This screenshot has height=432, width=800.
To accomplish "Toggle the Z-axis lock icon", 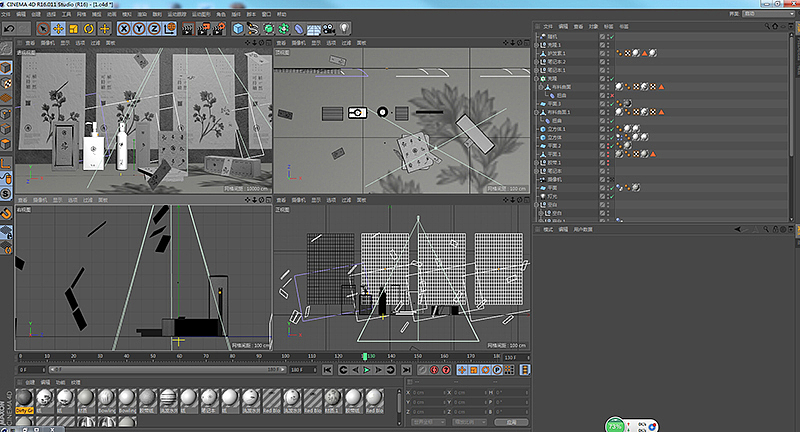I will (x=155, y=28).
